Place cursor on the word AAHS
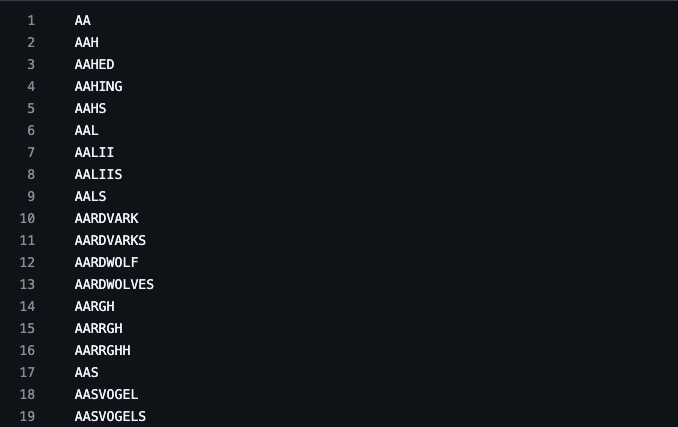 point(90,108)
